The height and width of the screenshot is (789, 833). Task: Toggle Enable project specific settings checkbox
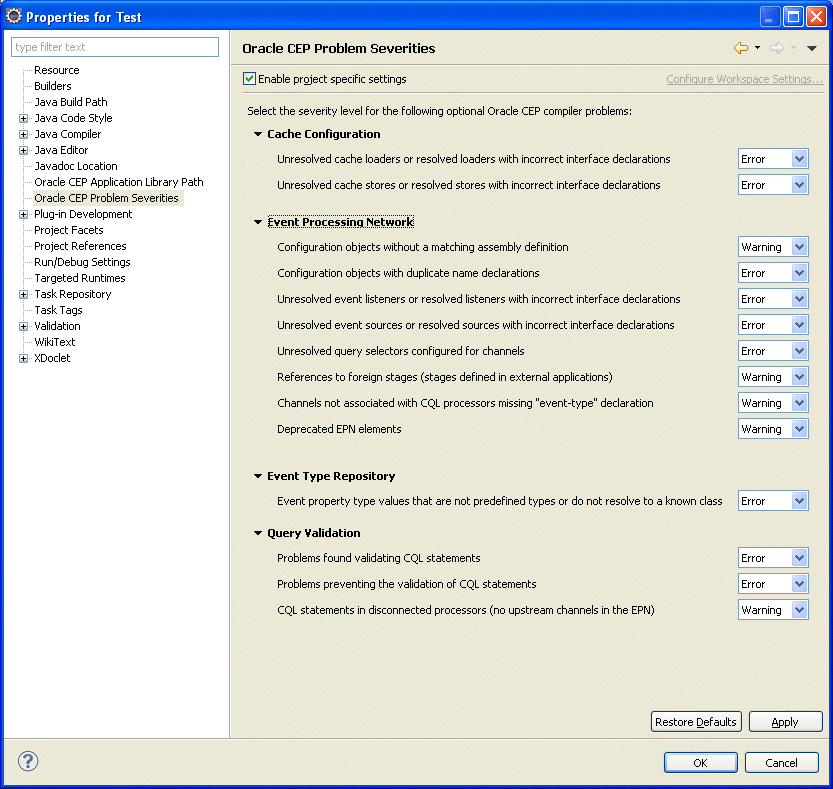(x=249, y=79)
